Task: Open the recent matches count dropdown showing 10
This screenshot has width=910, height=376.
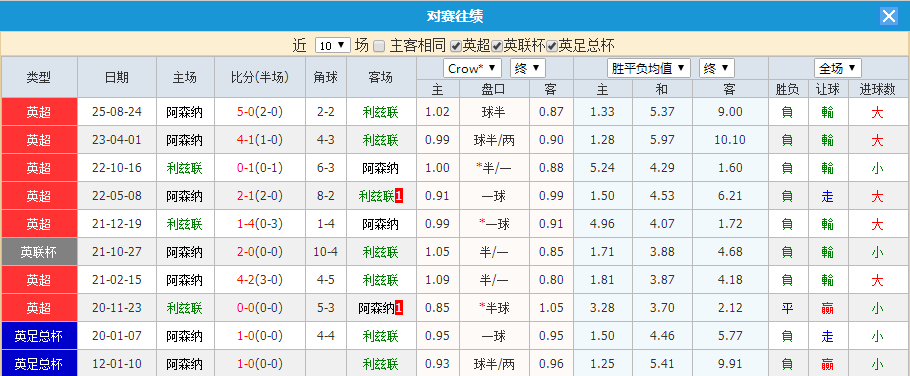Action: (x=333, y=45)
